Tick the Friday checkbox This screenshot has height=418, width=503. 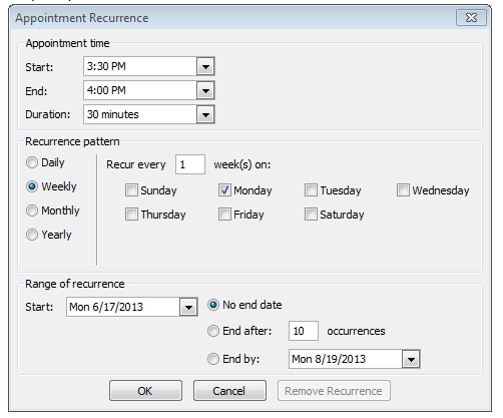pos(224,214)
